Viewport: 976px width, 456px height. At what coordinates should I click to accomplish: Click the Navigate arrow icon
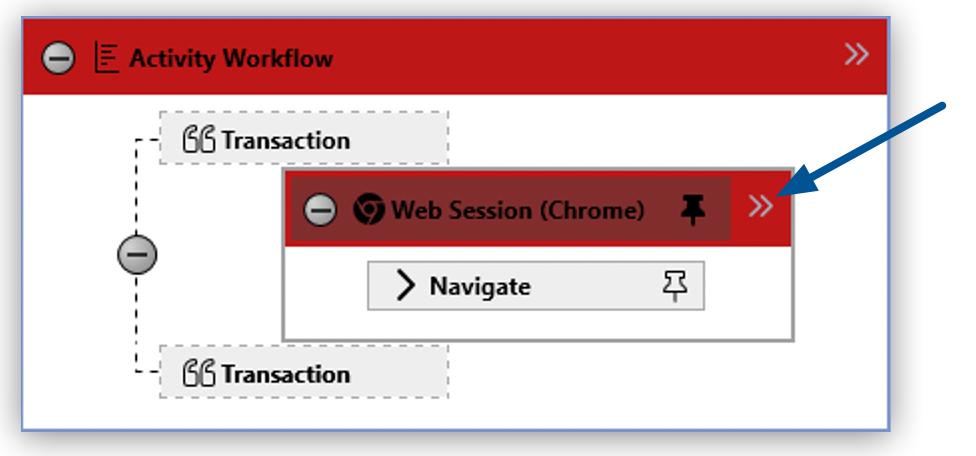pyautogui.click(x=405, y=286)
